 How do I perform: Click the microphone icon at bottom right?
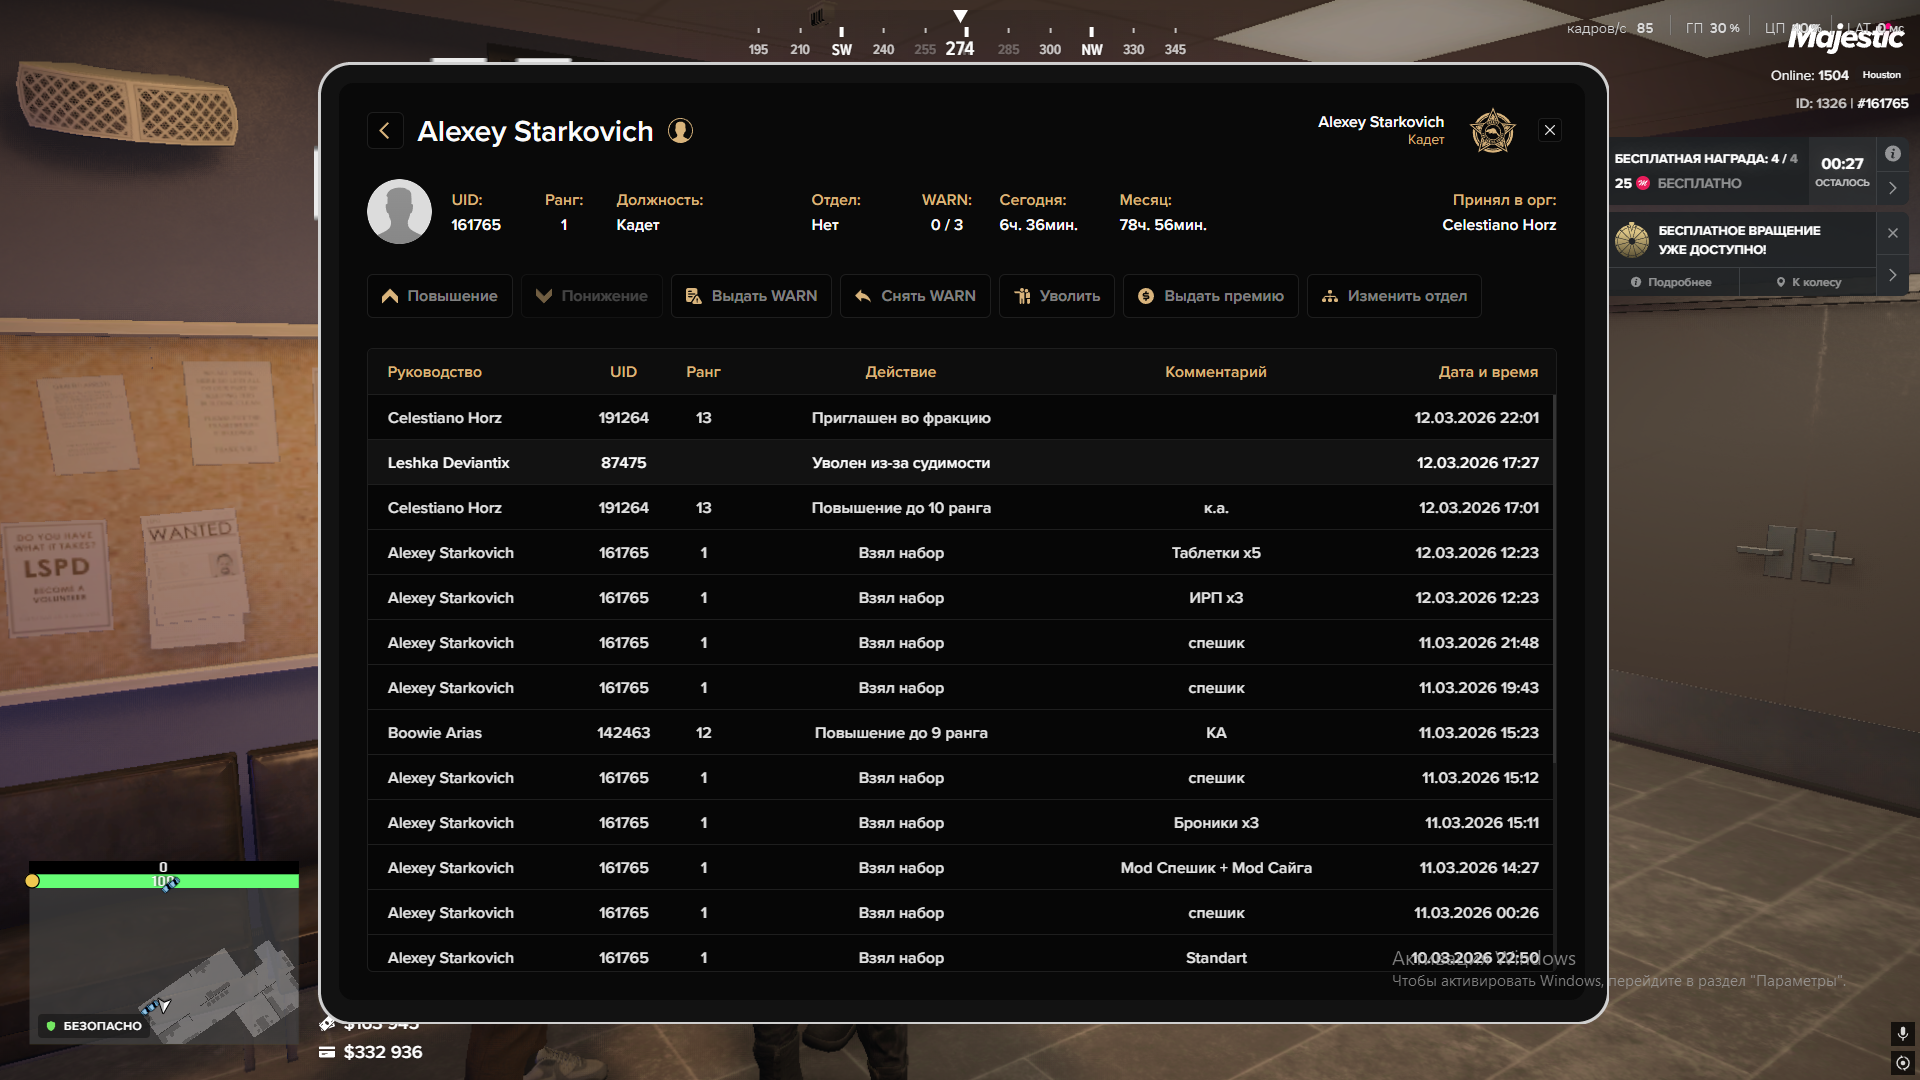pyautogui.click(x=1902, y=1032)
